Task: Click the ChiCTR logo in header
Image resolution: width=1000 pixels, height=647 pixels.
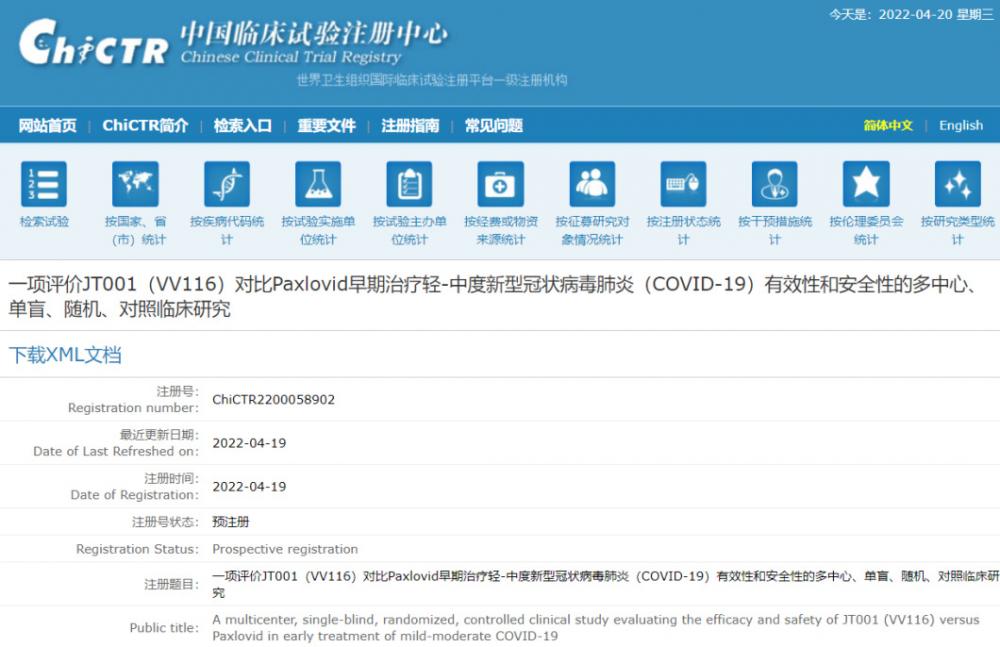Action: click(94, 43)
